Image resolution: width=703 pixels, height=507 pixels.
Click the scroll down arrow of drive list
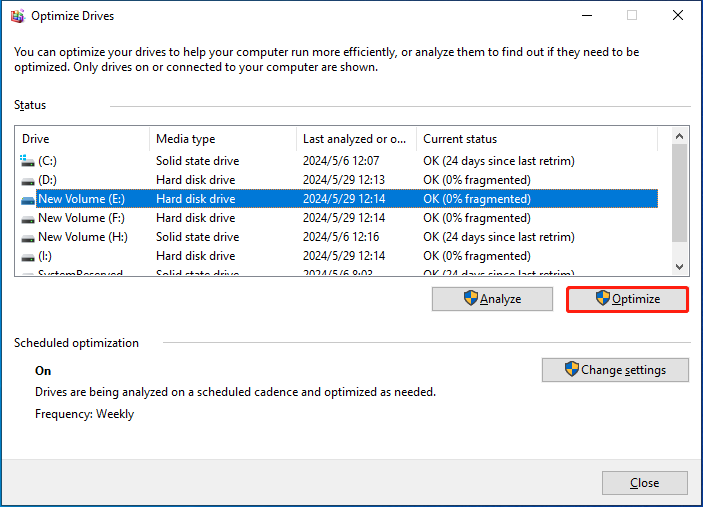pyautogui.click(x=679, y=267)
